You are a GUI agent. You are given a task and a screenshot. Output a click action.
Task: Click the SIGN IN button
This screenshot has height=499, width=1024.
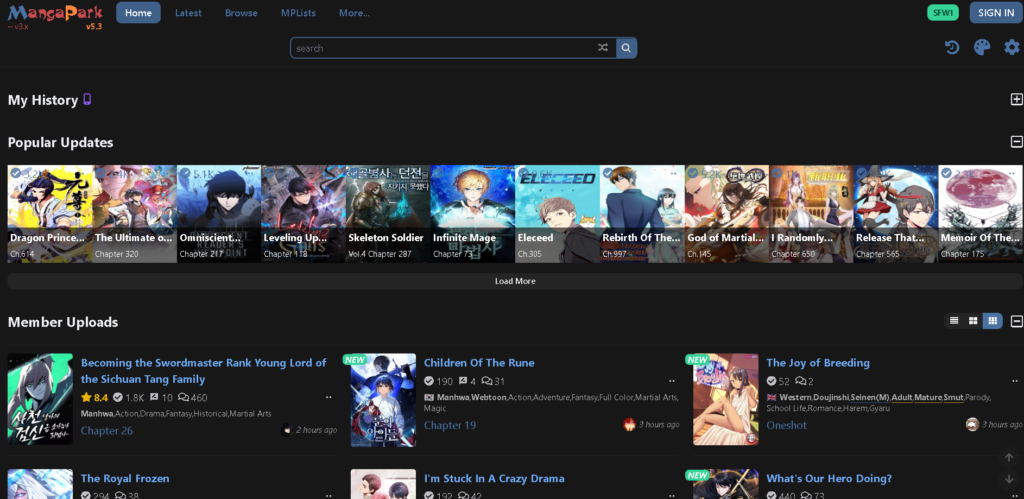(x=996, y=12)
